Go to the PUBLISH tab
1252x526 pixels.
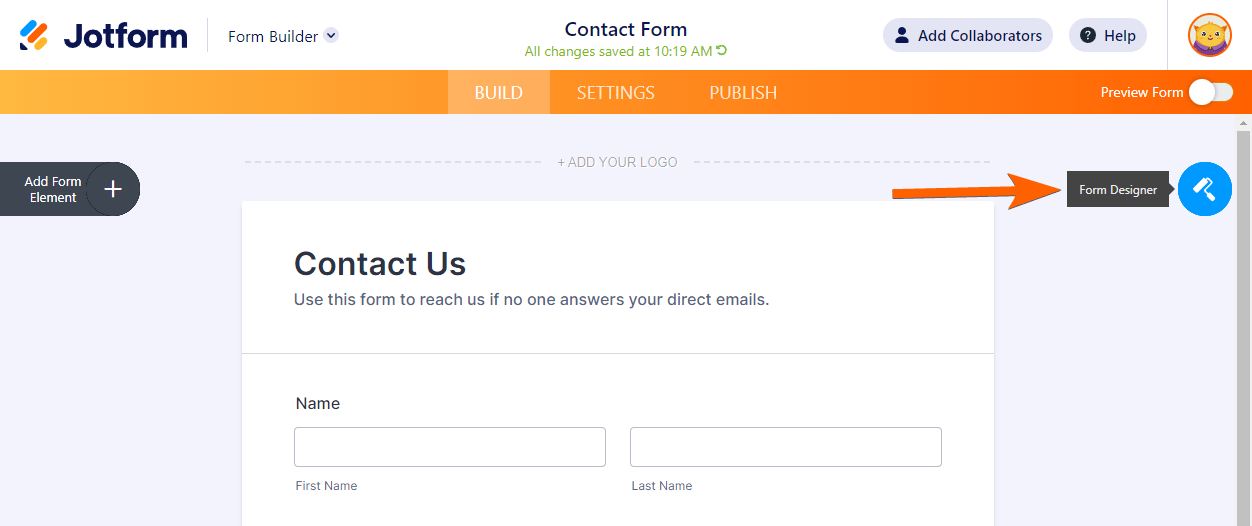coord(743,93)
